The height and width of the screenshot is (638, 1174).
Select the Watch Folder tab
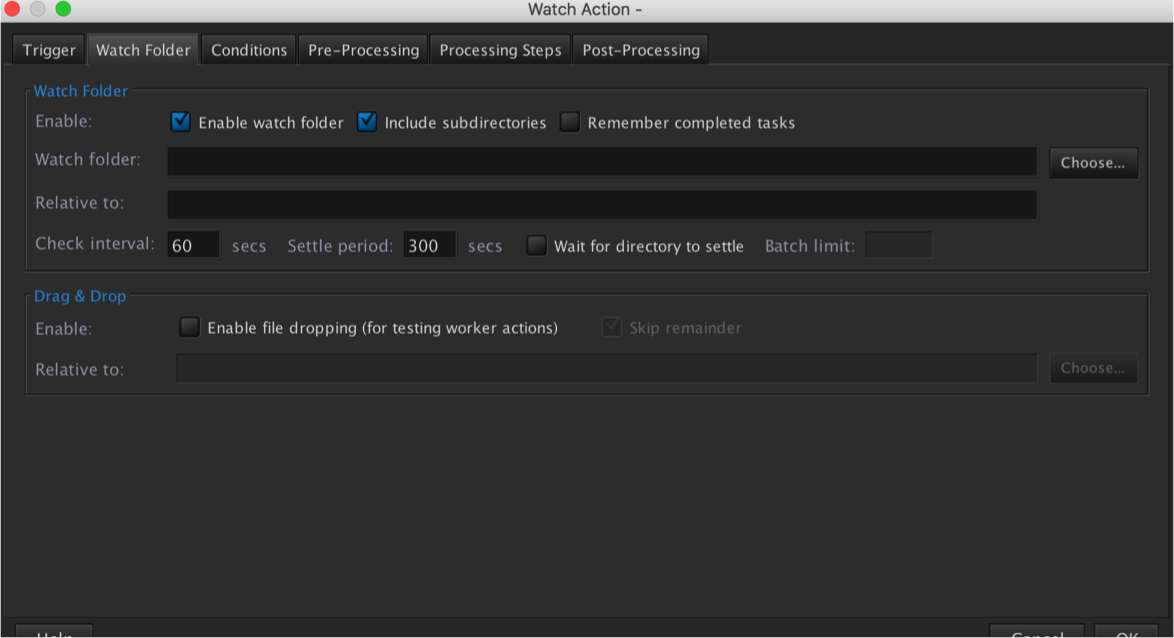143,50
